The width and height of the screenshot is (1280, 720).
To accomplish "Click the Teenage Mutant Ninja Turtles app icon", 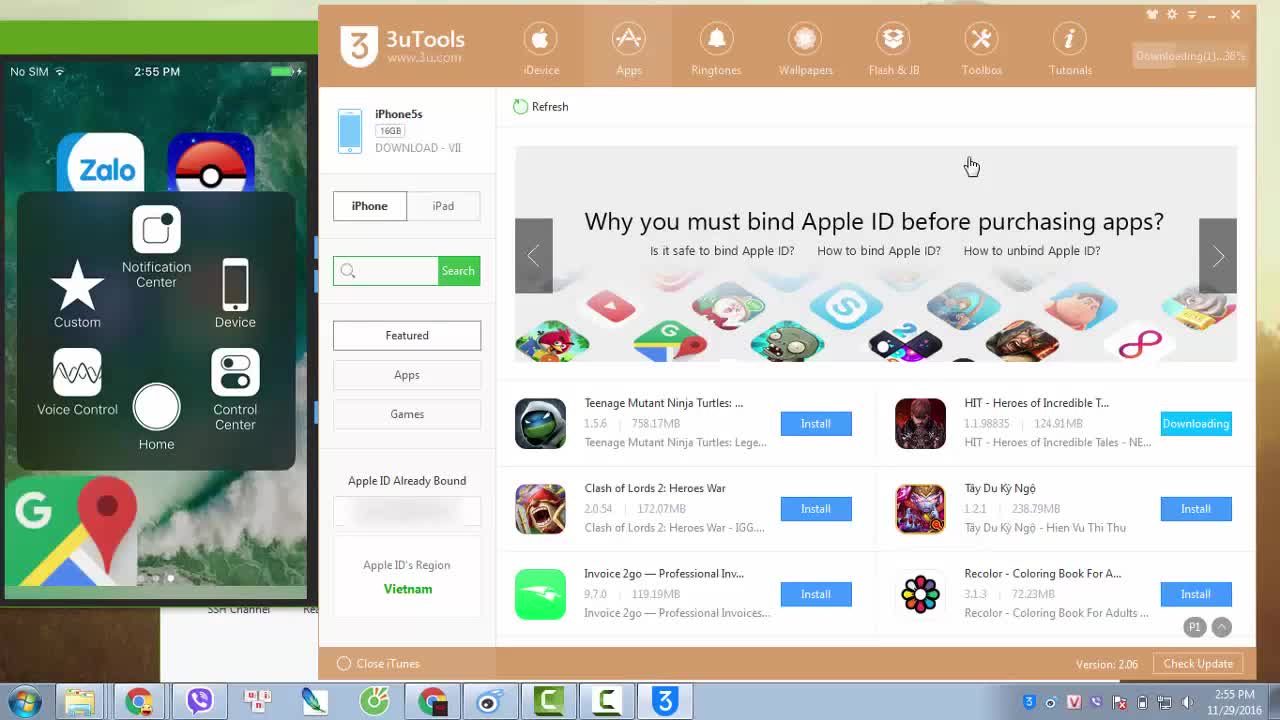I will [540, 424].
